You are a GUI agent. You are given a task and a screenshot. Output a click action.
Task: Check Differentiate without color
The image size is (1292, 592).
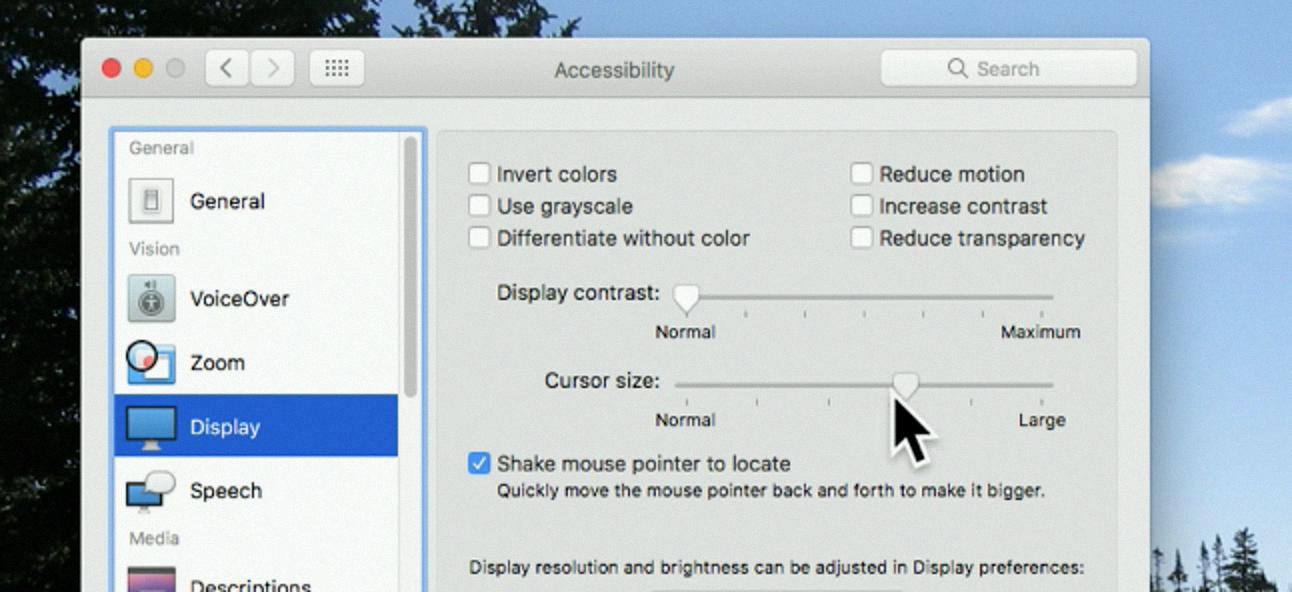[479, 238]
